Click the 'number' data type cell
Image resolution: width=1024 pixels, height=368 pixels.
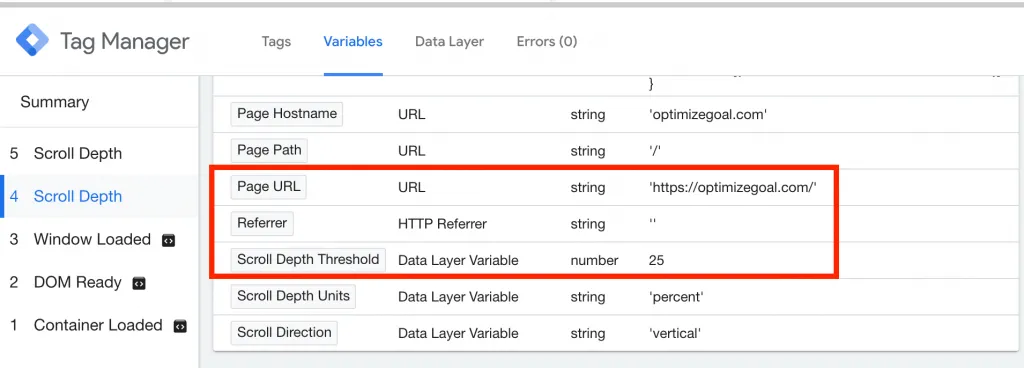(x=594, y=261)
